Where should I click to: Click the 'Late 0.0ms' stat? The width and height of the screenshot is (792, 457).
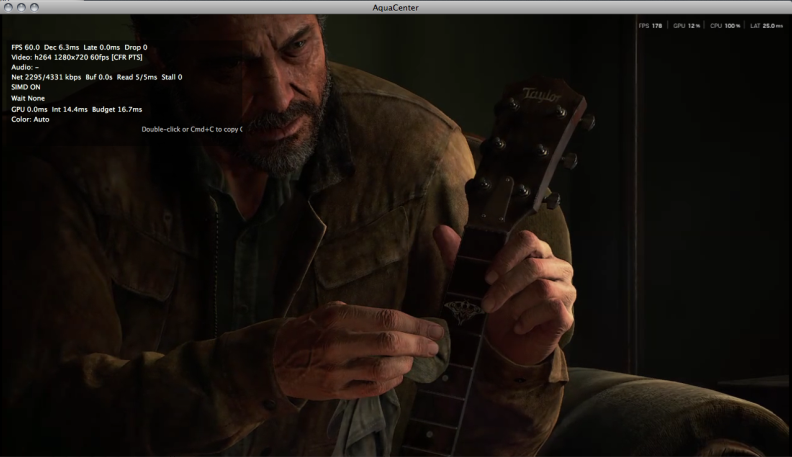click(x=102, y=47)
